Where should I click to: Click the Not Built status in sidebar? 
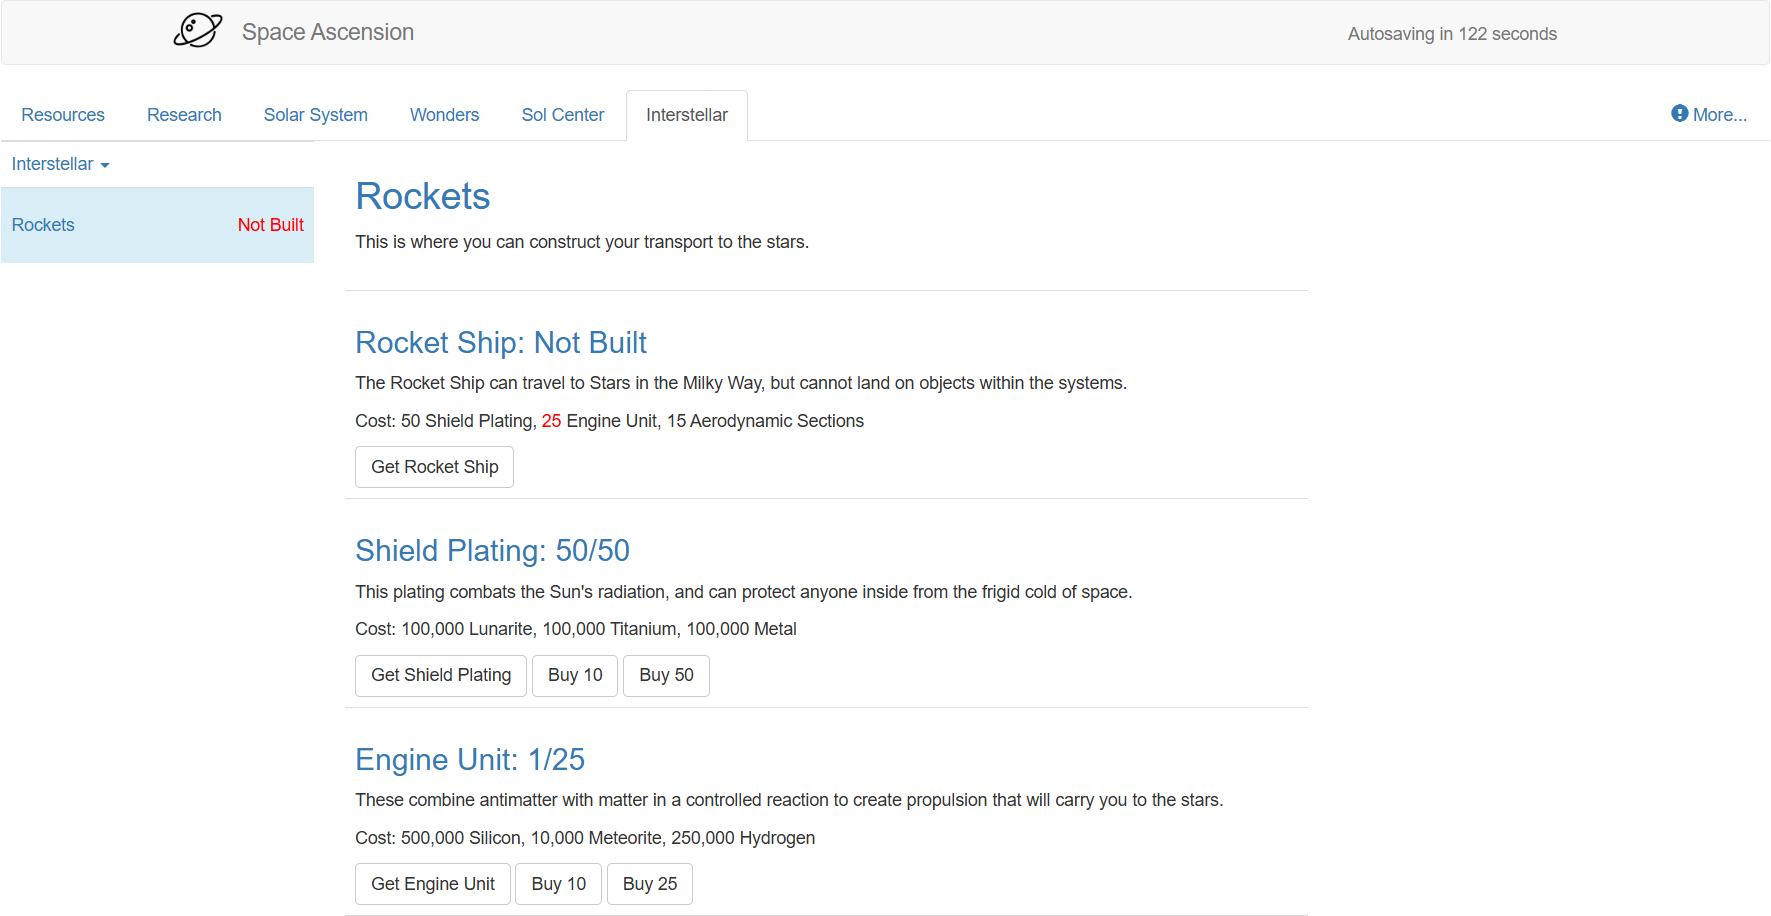(x=270, y=225)
